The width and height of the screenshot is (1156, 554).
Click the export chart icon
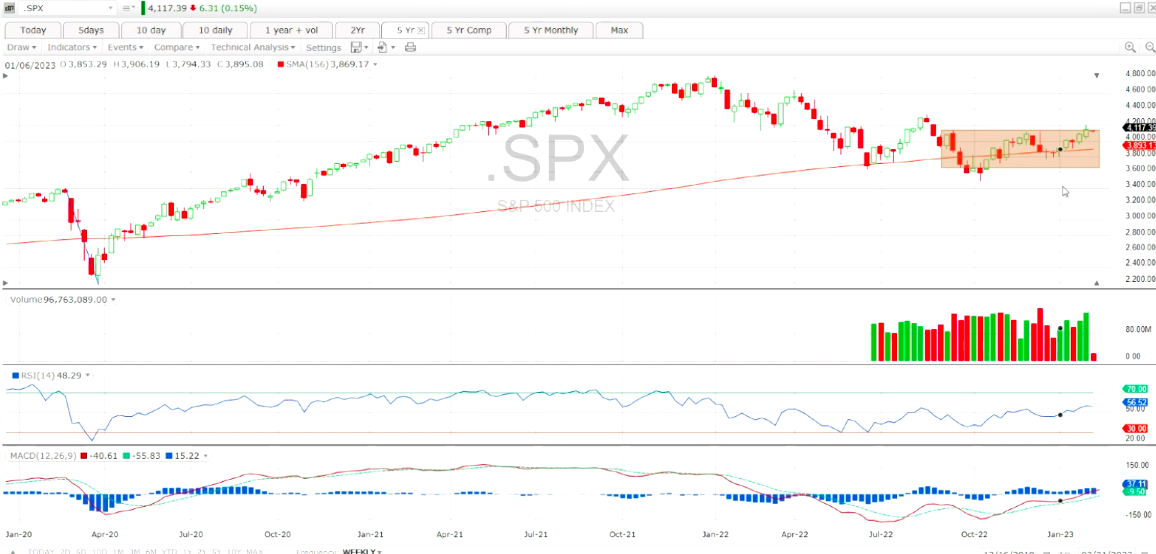pos(383,47)
